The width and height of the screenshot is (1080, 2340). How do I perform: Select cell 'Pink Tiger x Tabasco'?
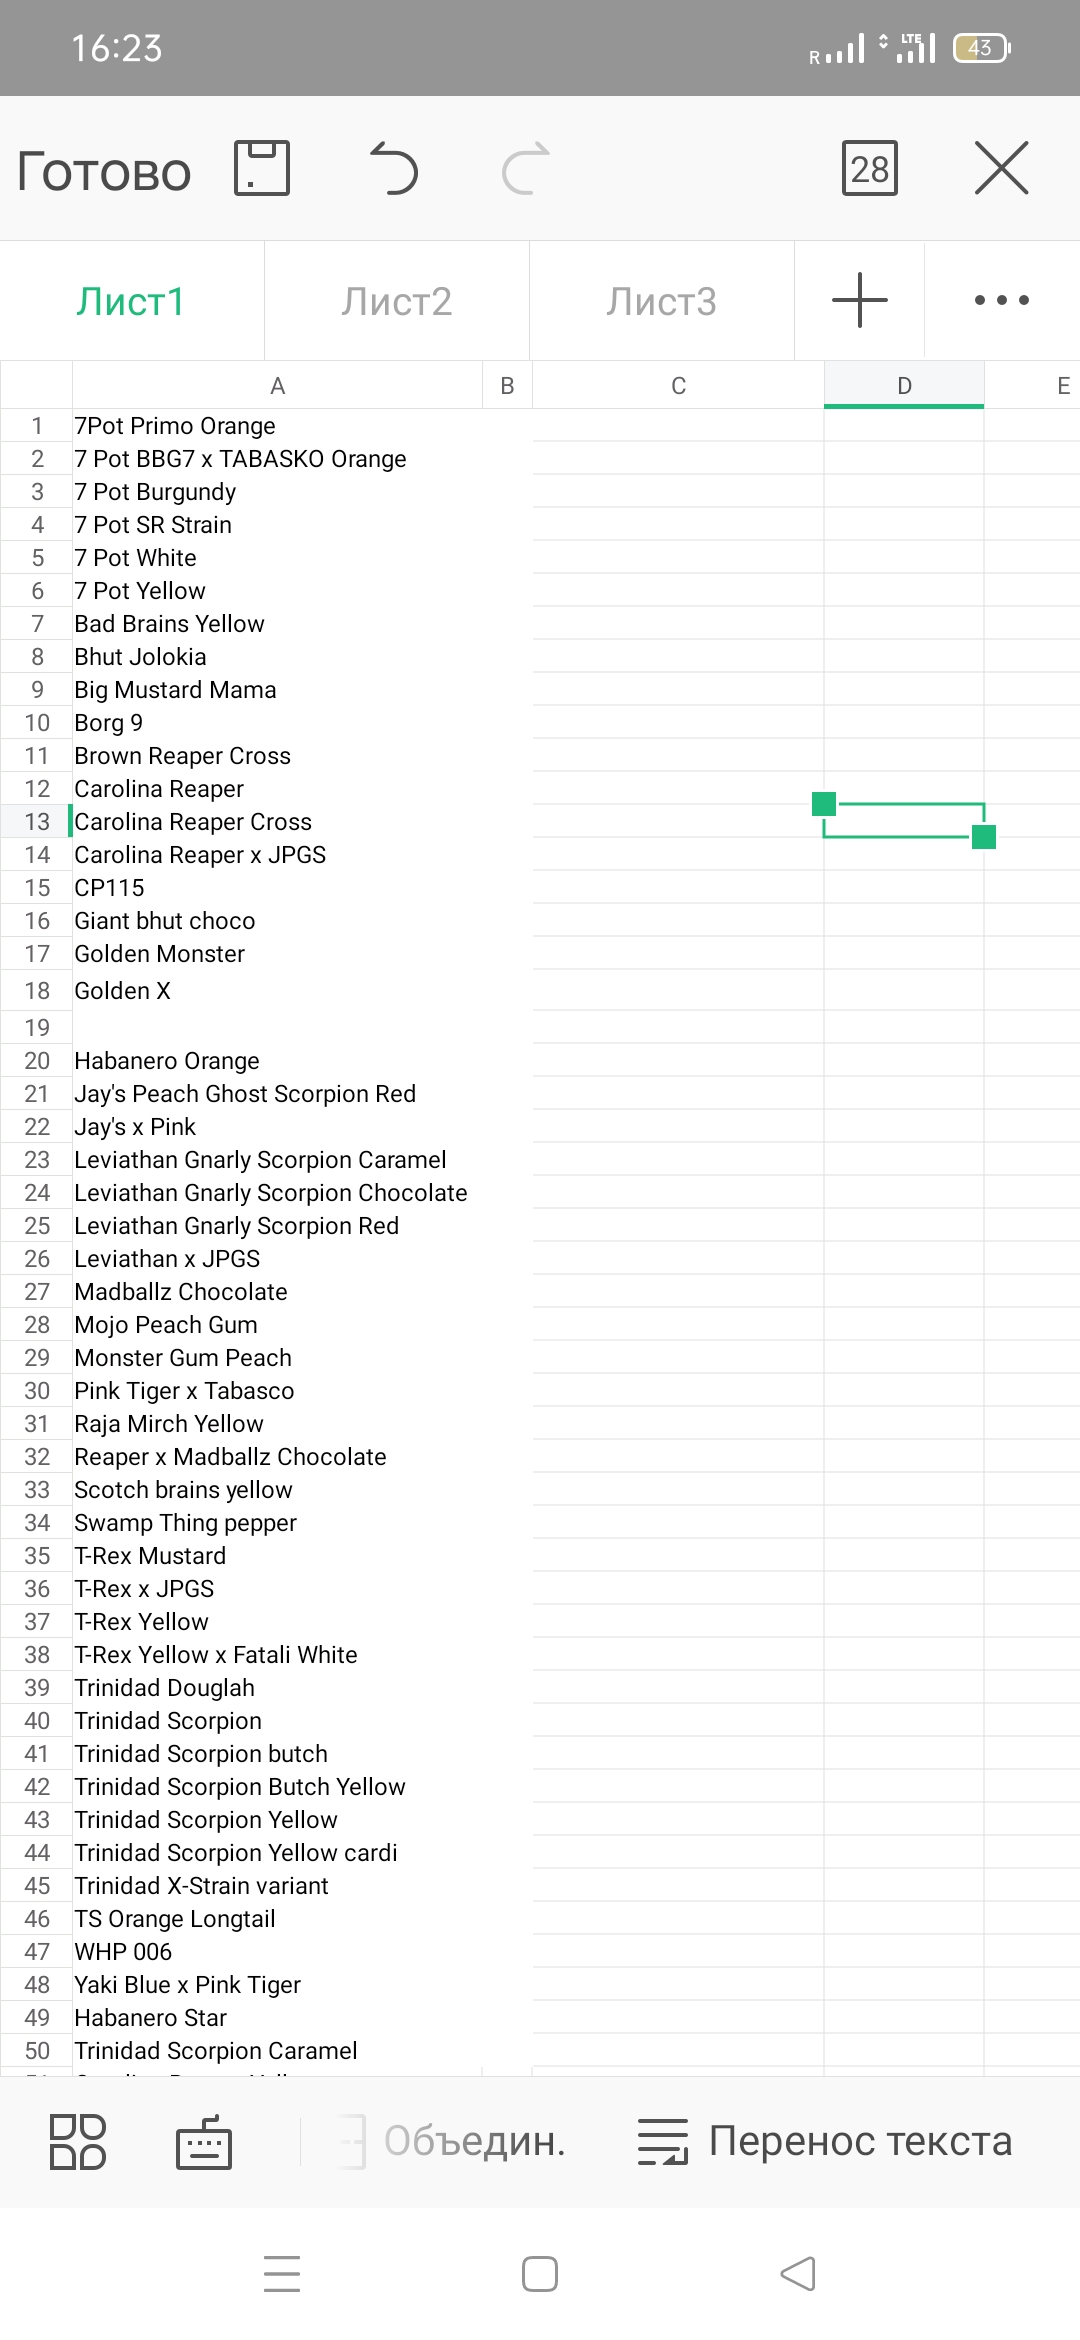point(277,1391)
